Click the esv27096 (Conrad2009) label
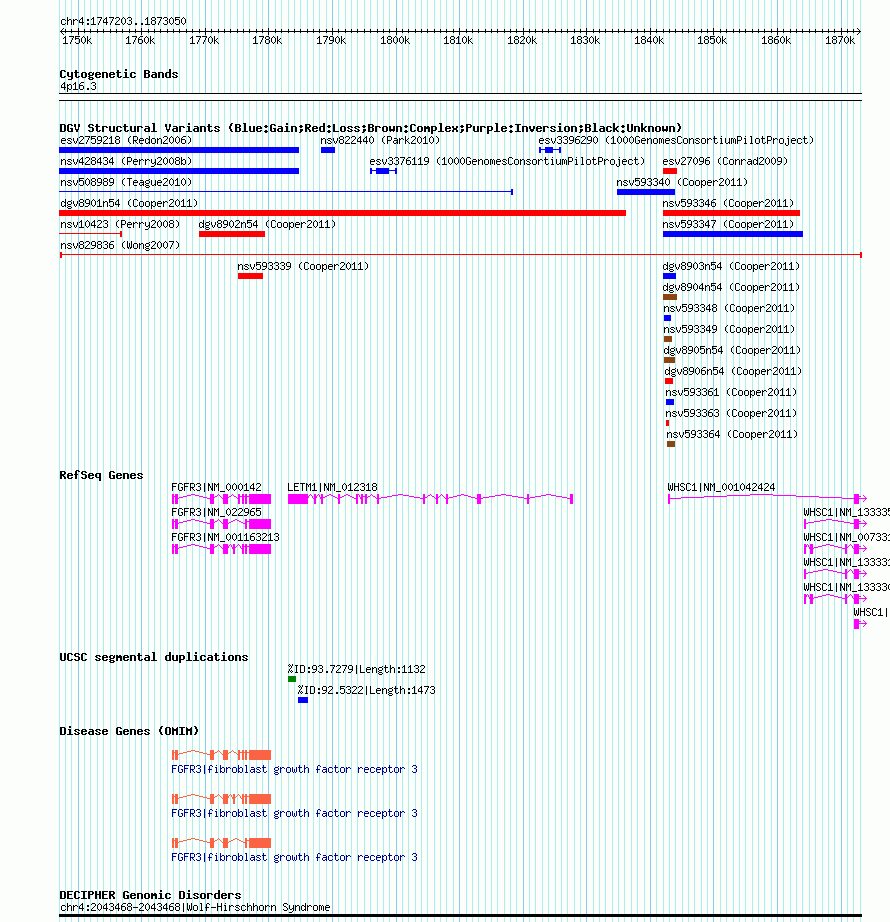Image resolution: width=890 pixels, height=922 pixels. click(x=725, y=161)
